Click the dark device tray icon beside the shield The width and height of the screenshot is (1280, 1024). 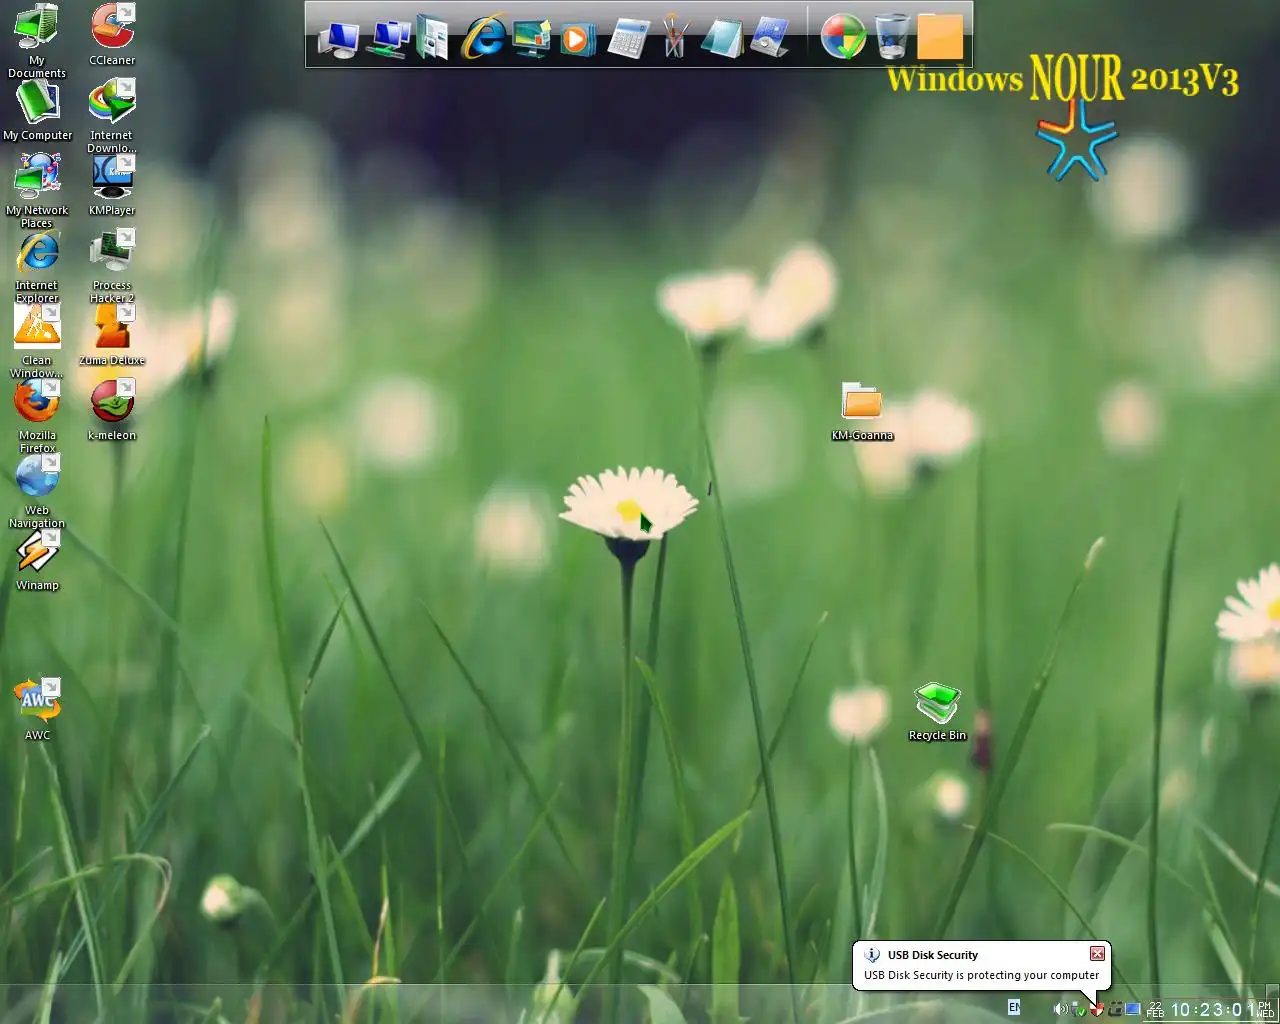coord(1115,1009)
